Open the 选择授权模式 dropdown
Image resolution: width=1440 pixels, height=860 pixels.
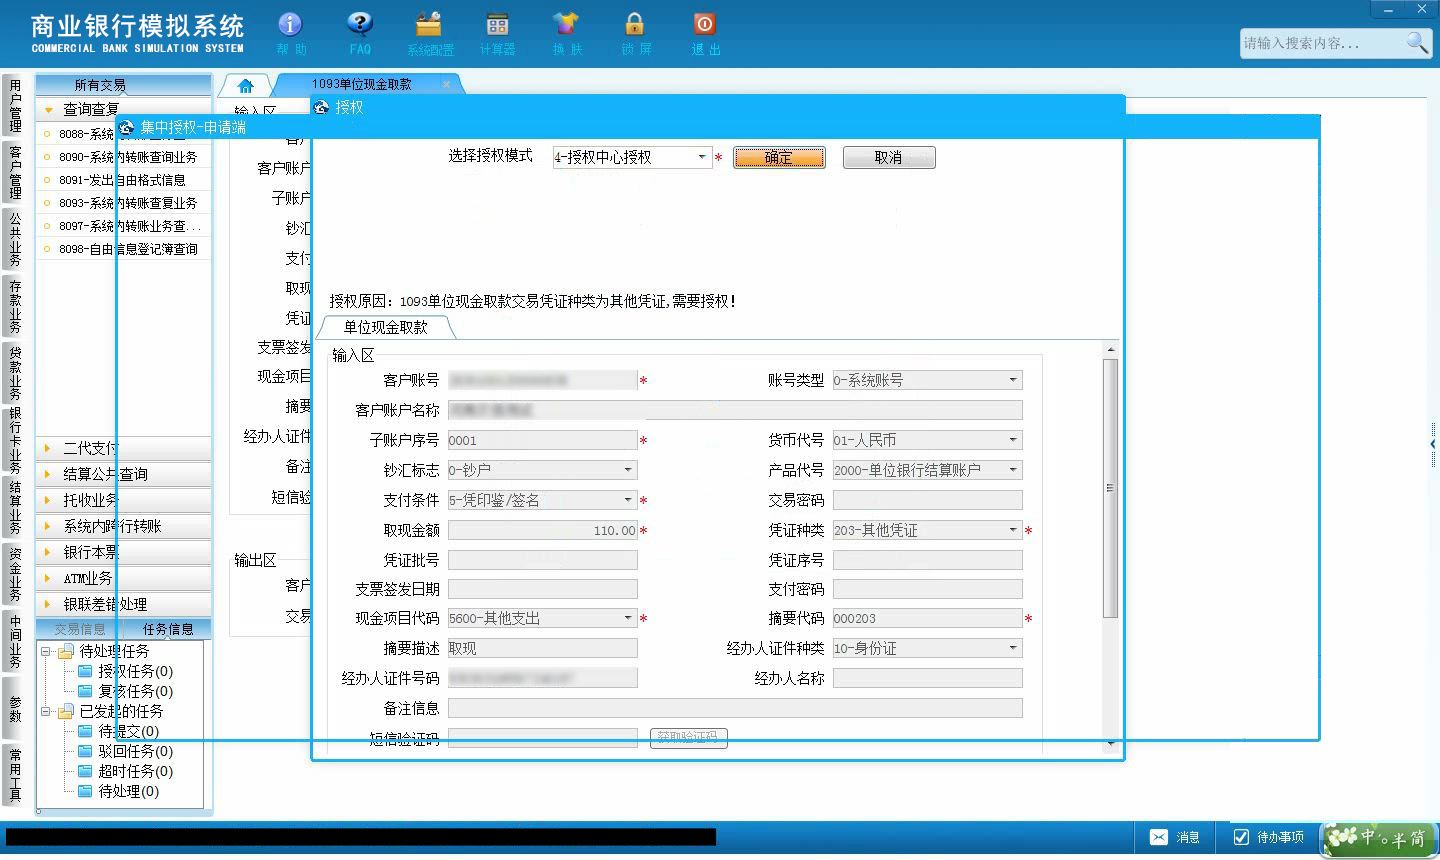(702, 157)
